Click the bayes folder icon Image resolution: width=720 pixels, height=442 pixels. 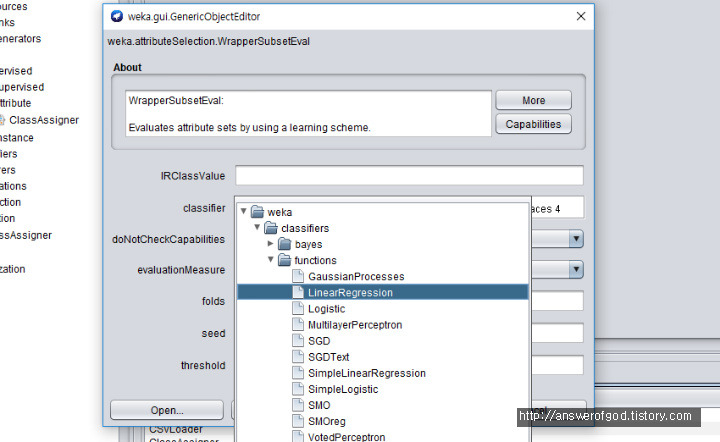coord(285,244)
